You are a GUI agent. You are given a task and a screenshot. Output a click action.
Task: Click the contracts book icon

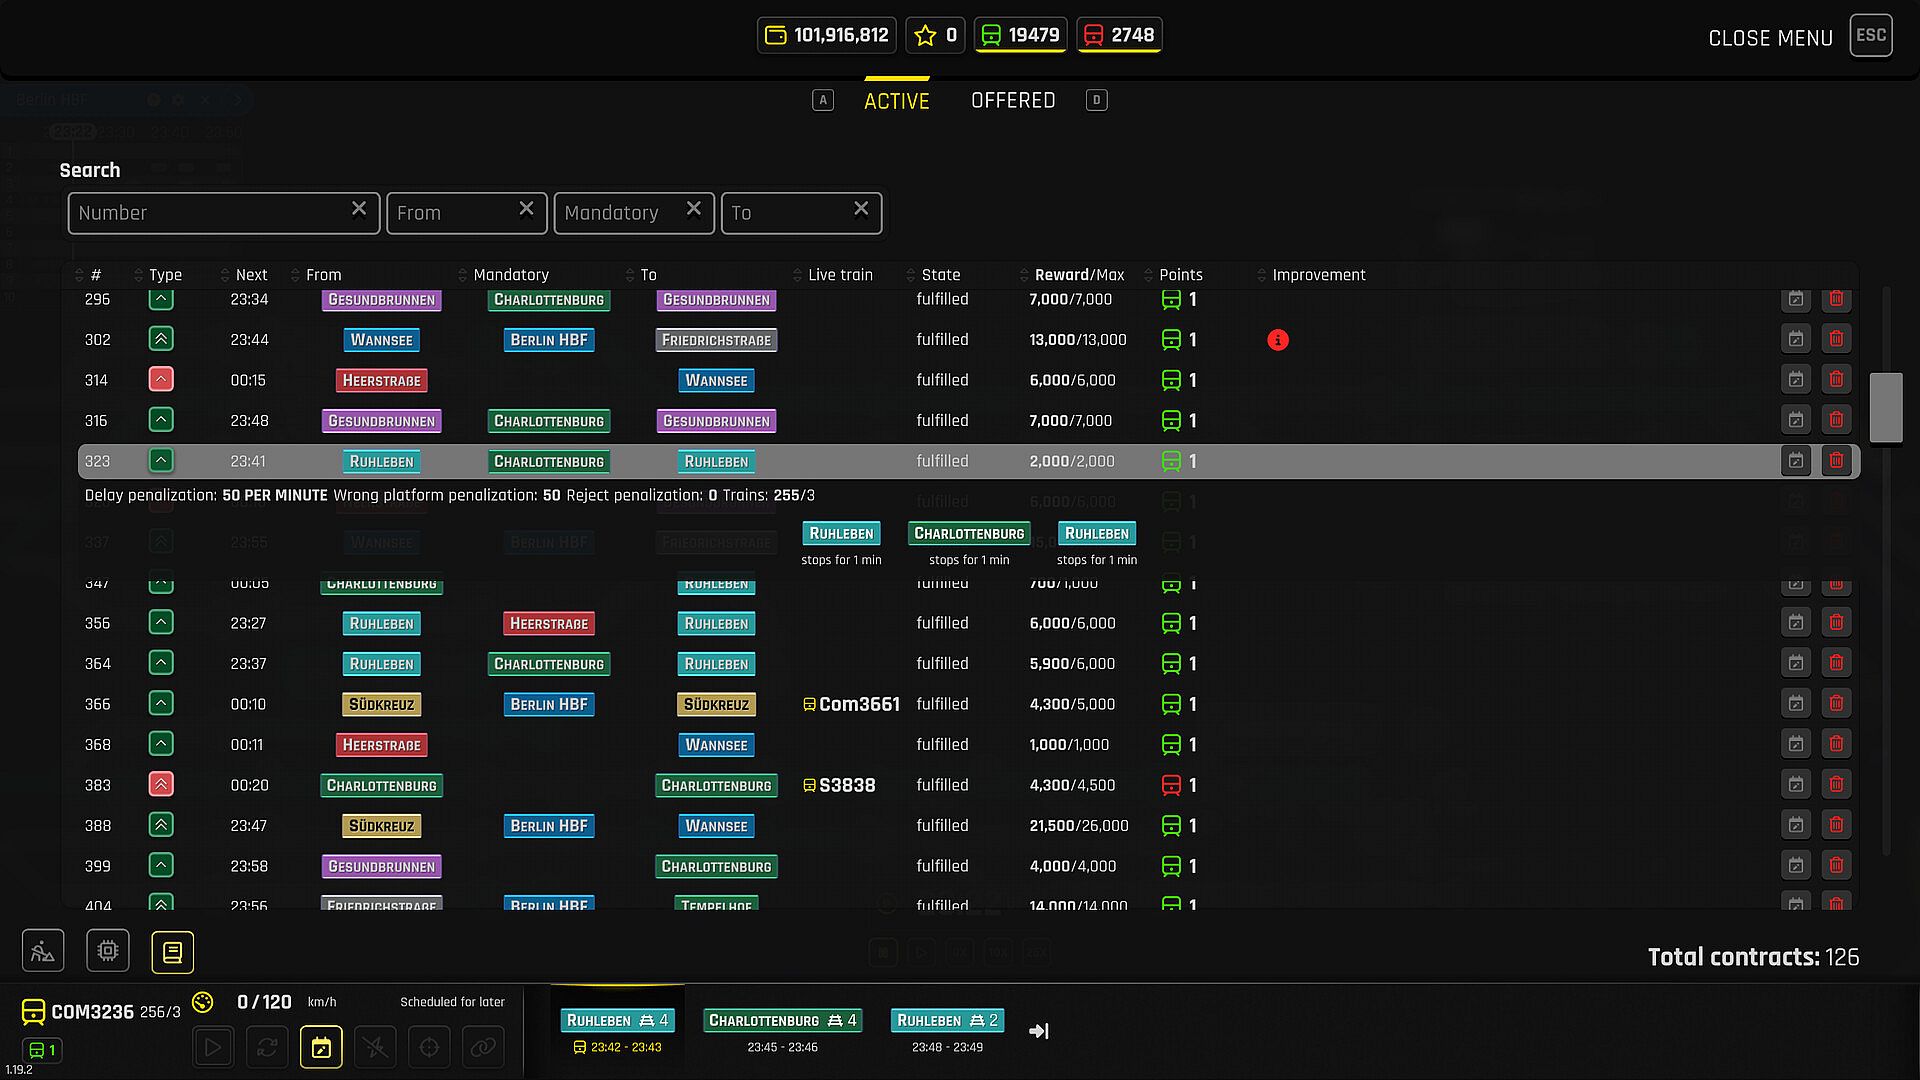pos(172,952)
